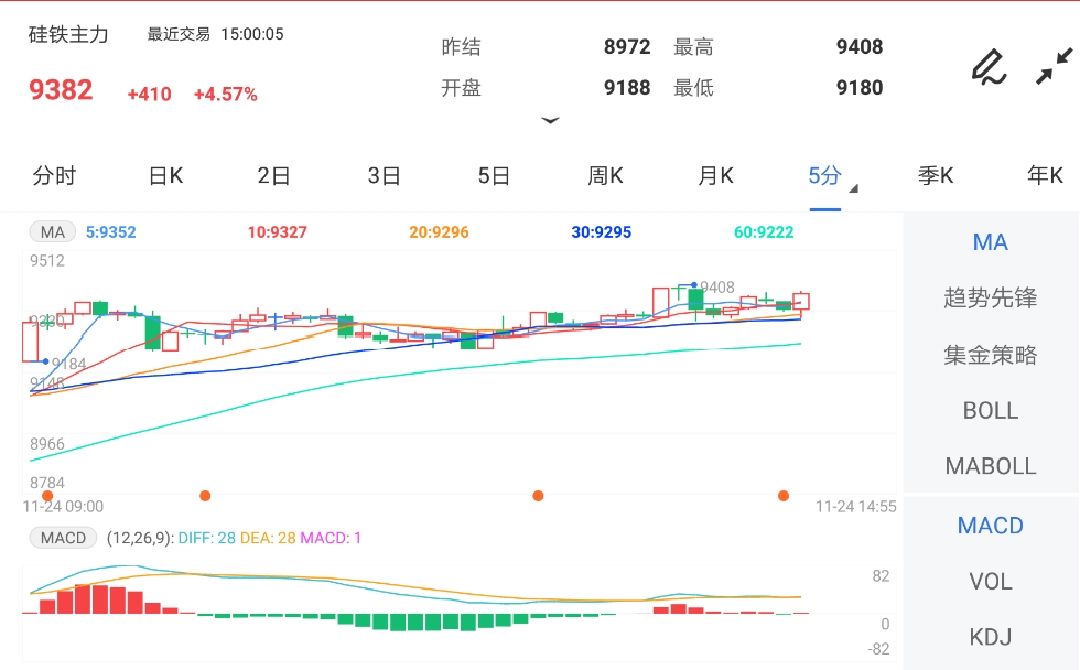Click the 昨结 value 8972
Screen dimensions: 1080x670
tap(627, 47)
